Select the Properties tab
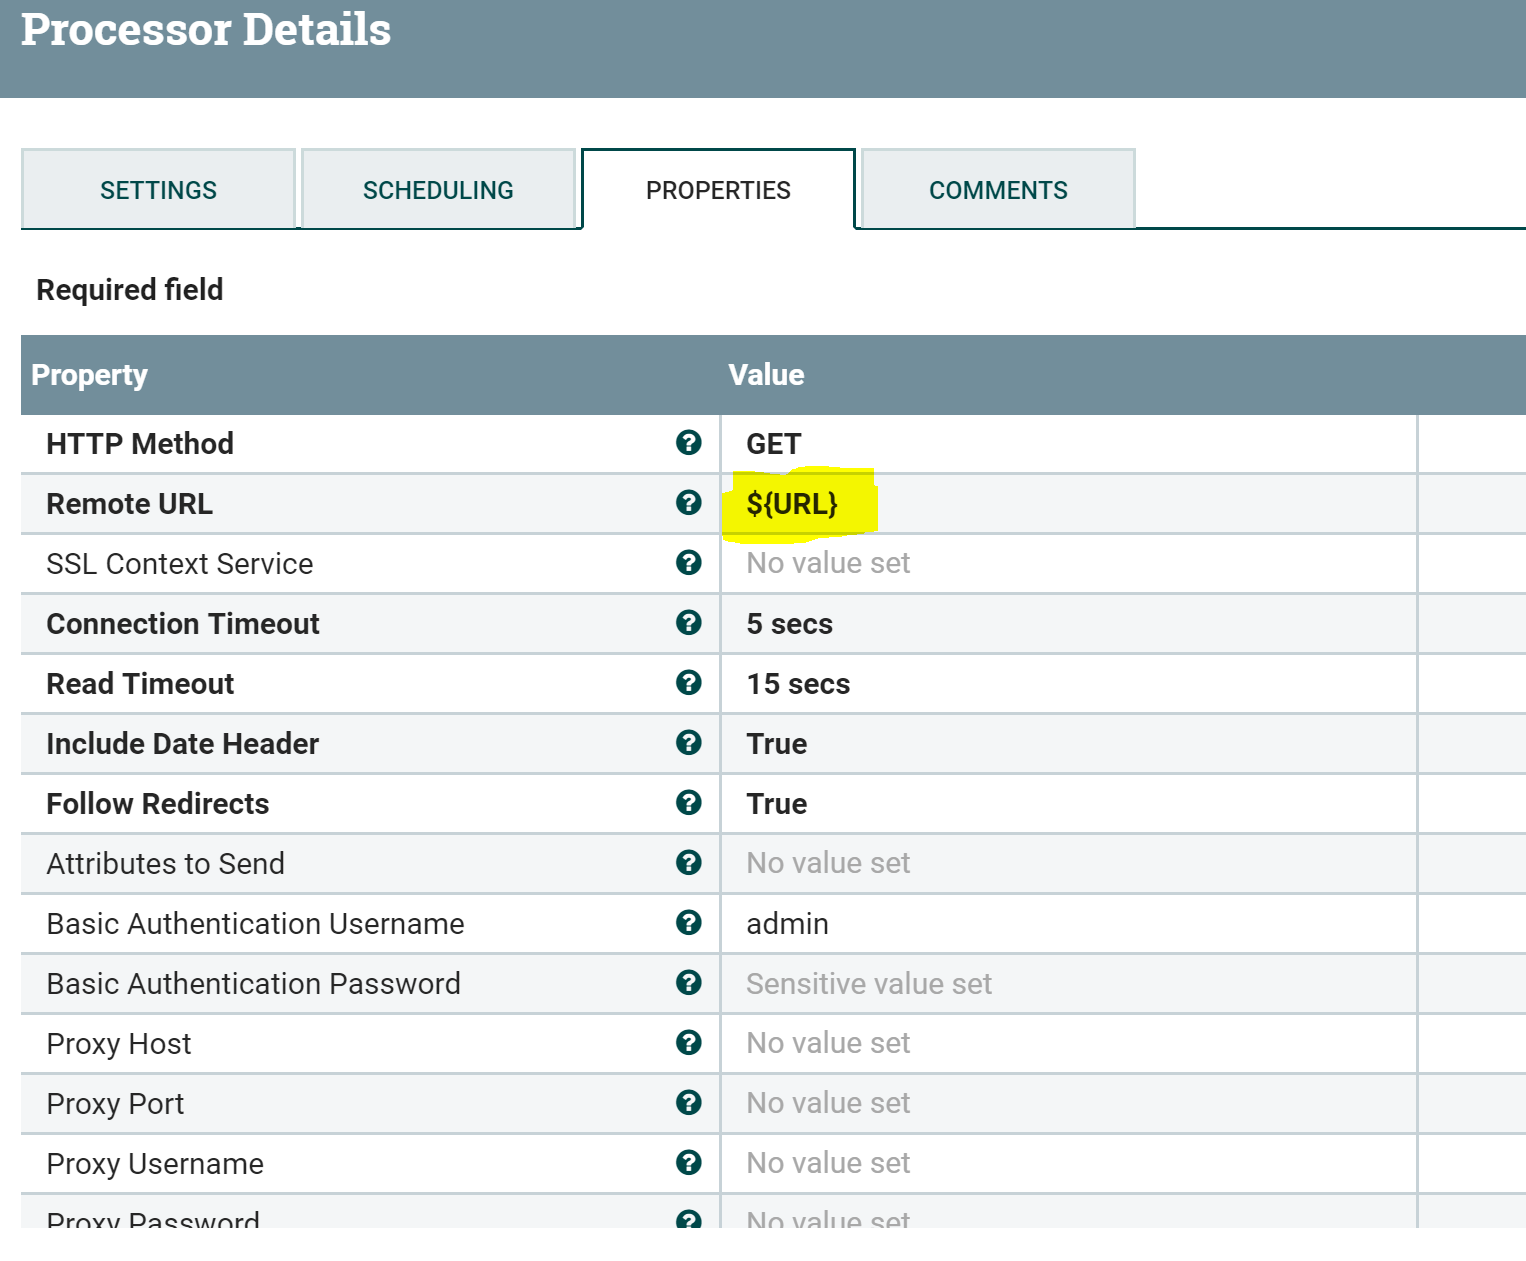This screenshot has width=1526, height=1261. (x=718, y=190)
